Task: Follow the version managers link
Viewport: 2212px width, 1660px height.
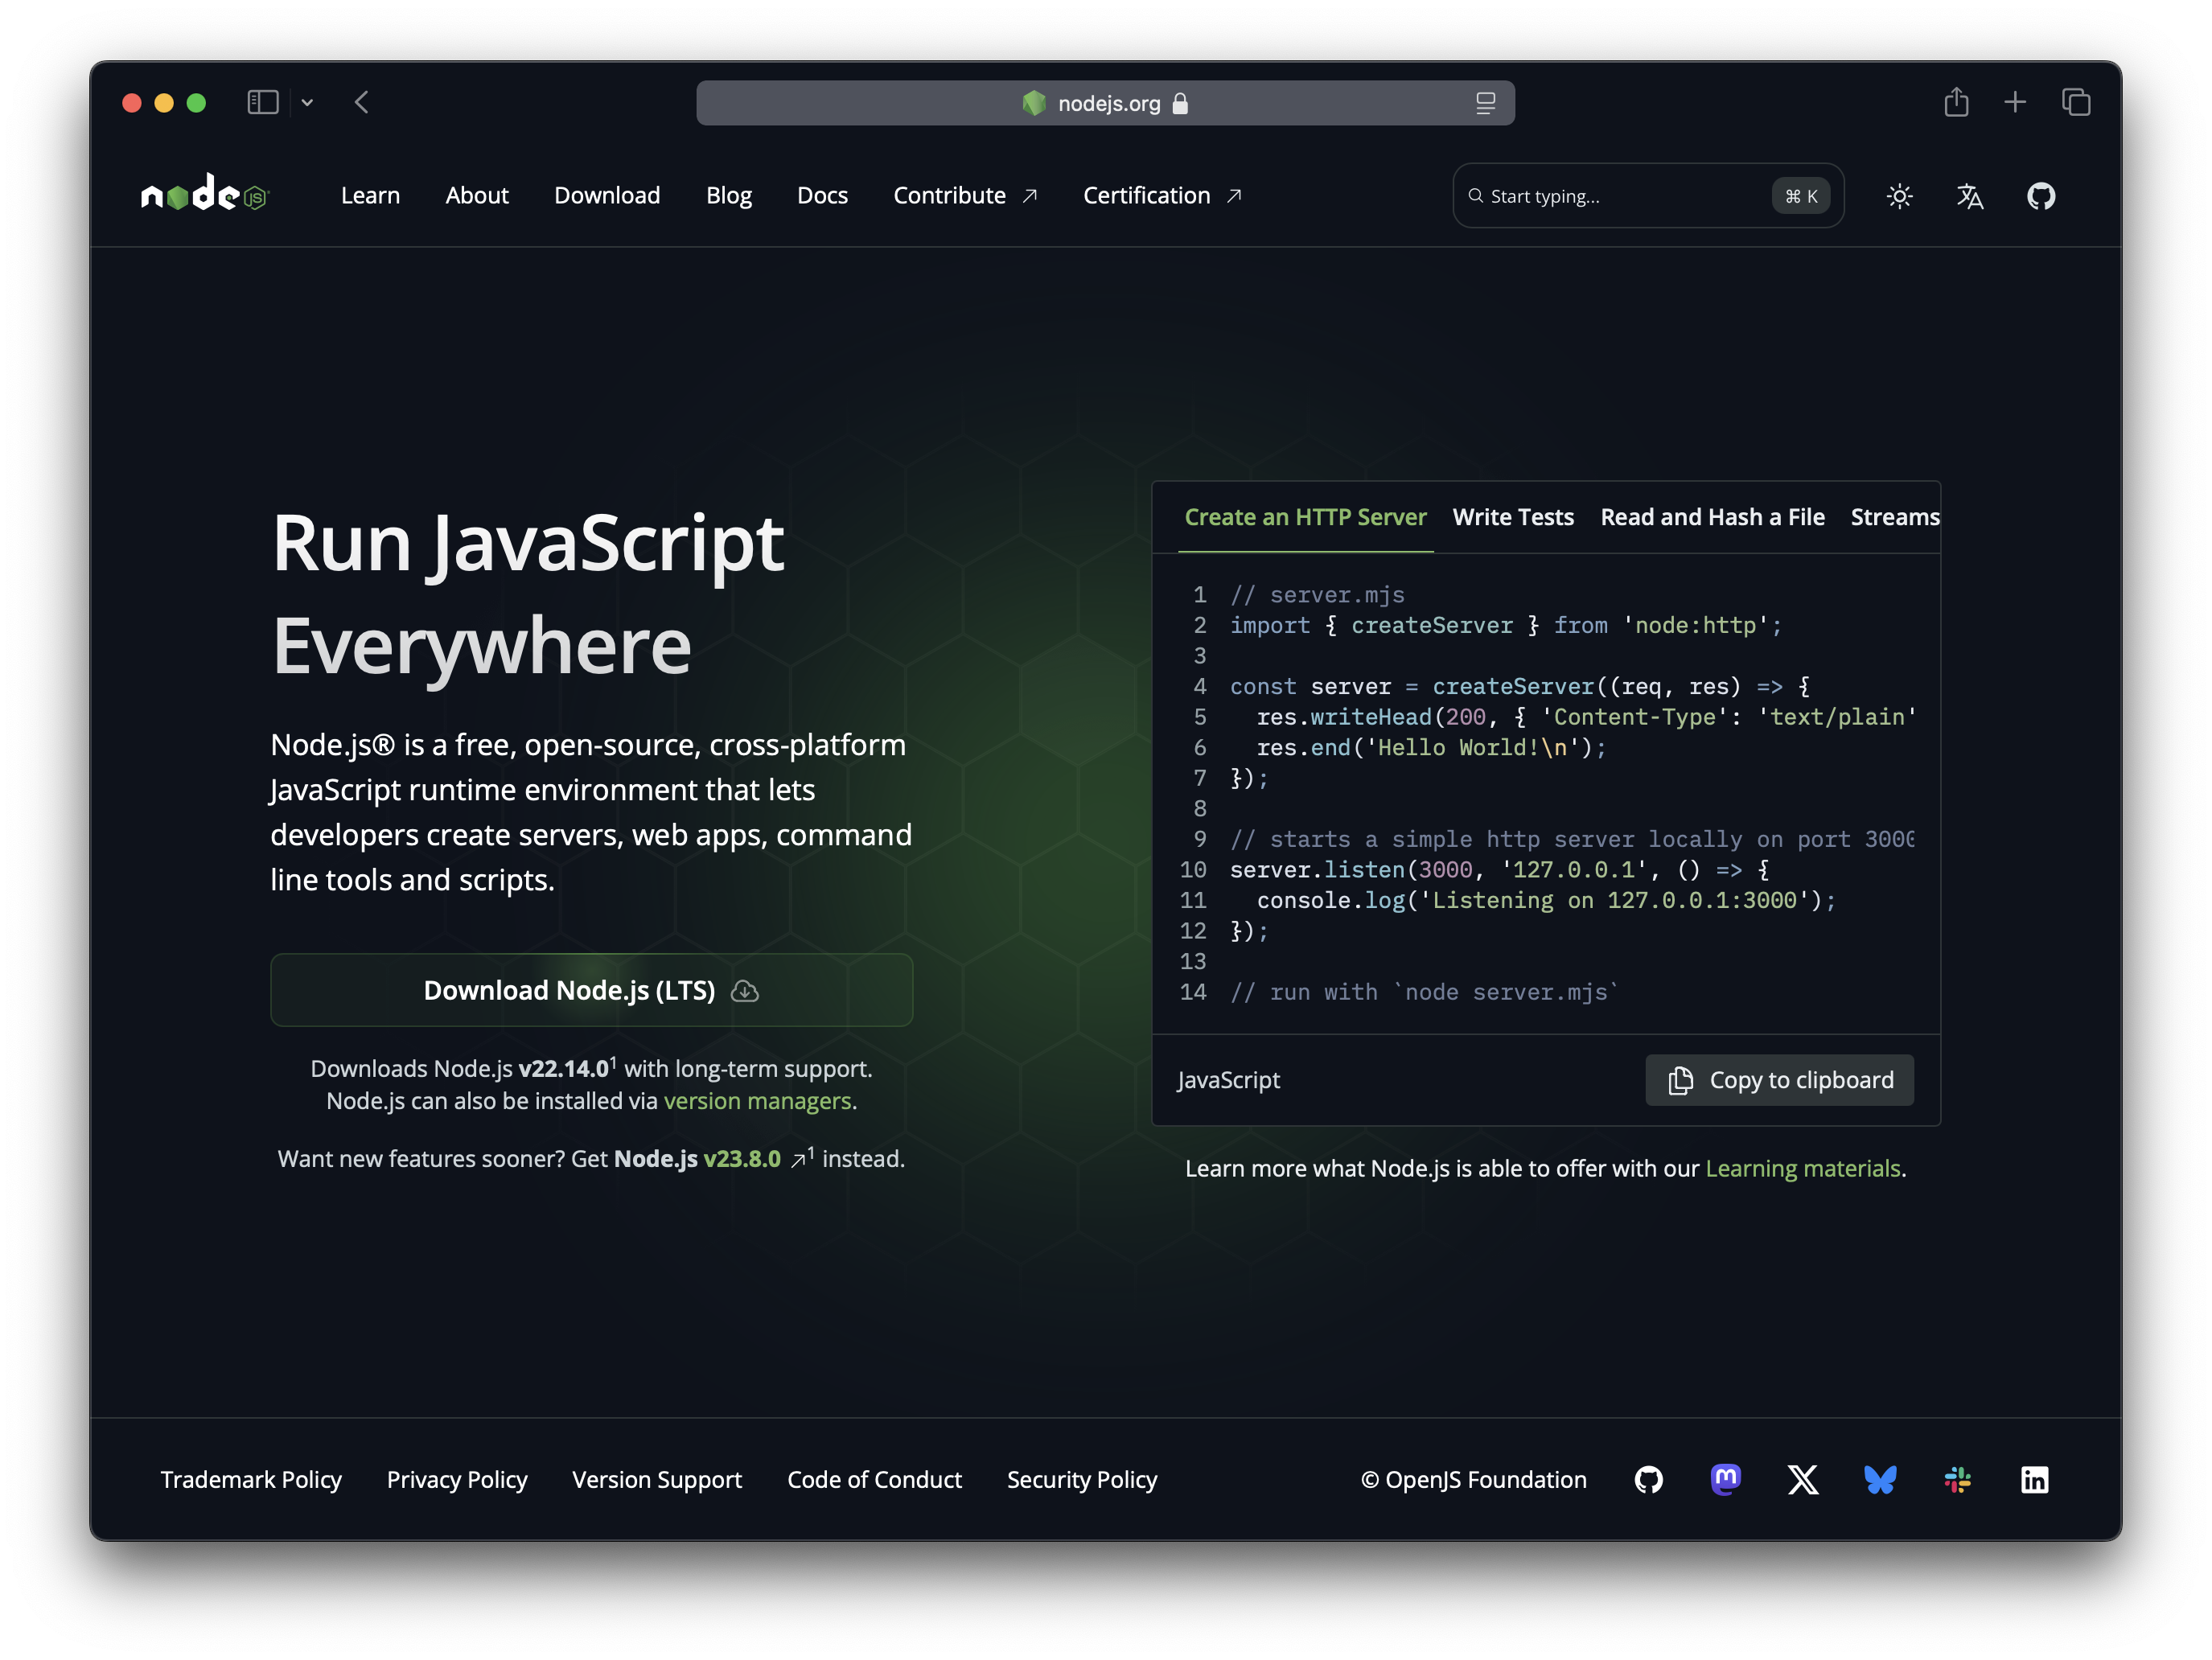Action: click(x=758, y=1101)
